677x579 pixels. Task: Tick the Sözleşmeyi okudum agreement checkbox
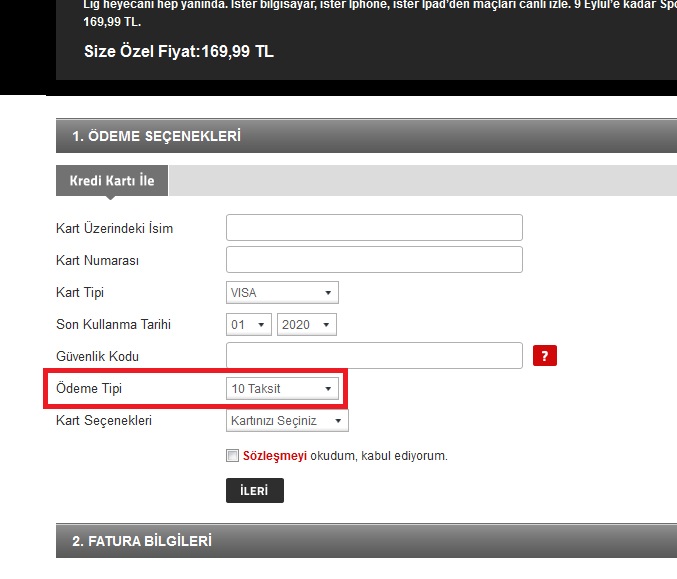[x=233, y=455]
